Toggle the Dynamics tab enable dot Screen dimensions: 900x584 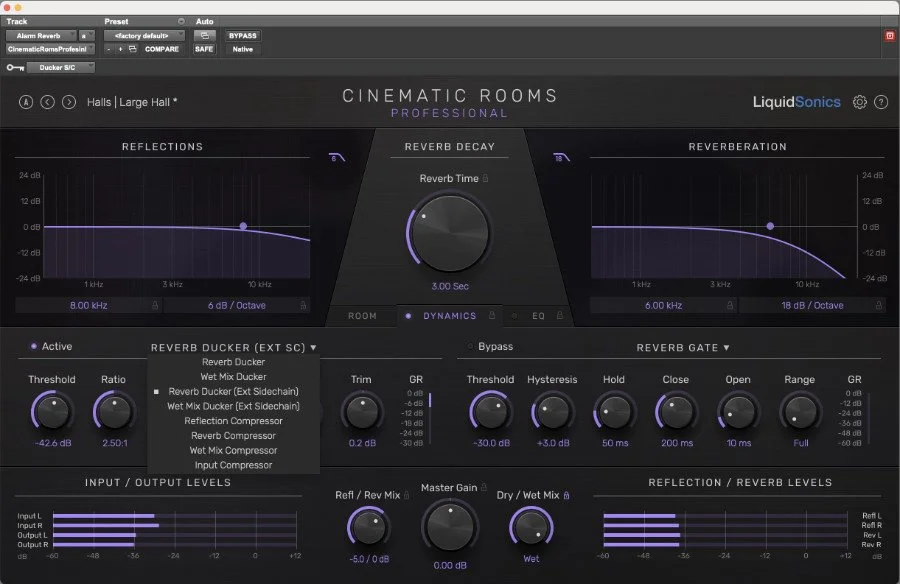coord(408,316)
